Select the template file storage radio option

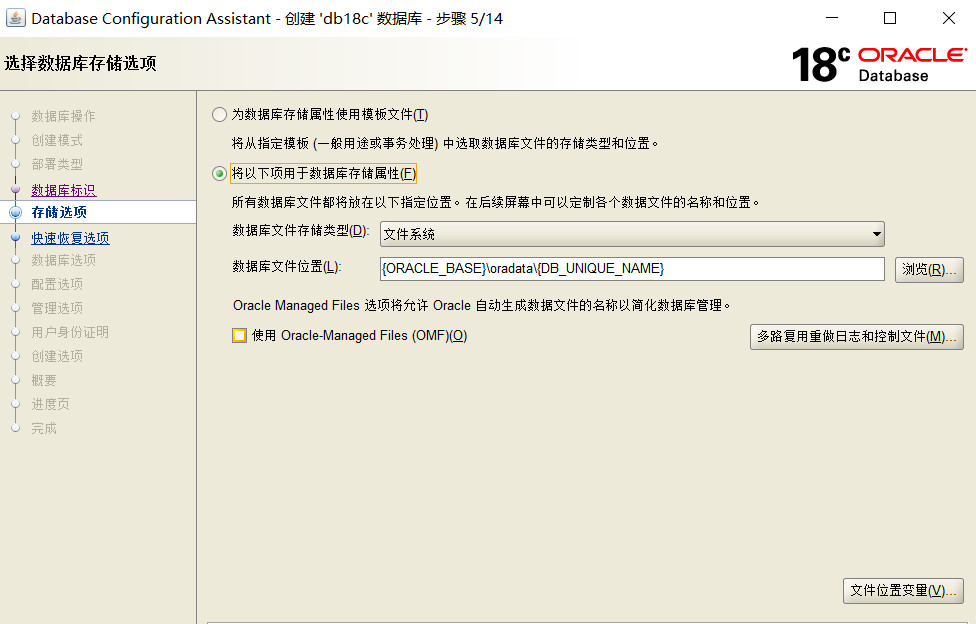[219, 115]
